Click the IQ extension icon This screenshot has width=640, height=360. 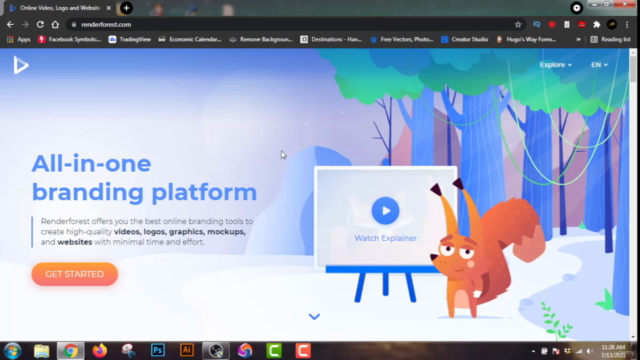[536, 24]
